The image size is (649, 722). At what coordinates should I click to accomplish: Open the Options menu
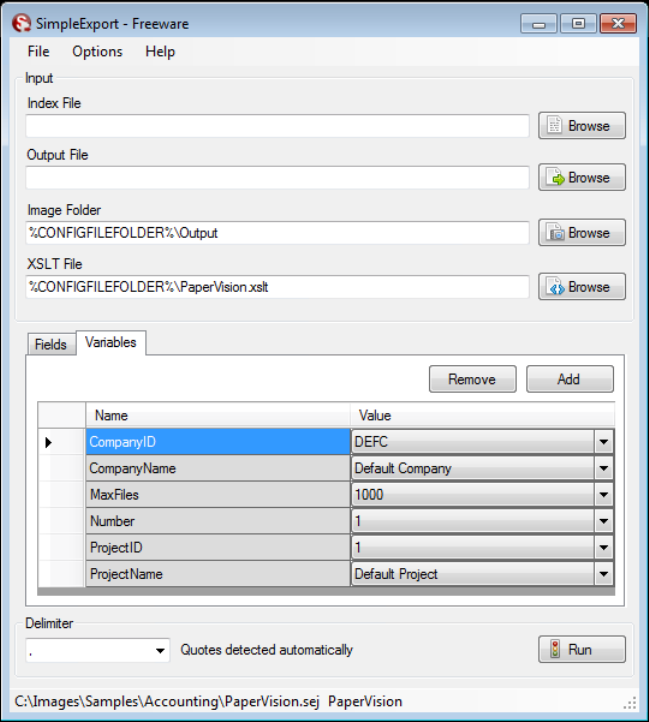(x=97, y=51)
